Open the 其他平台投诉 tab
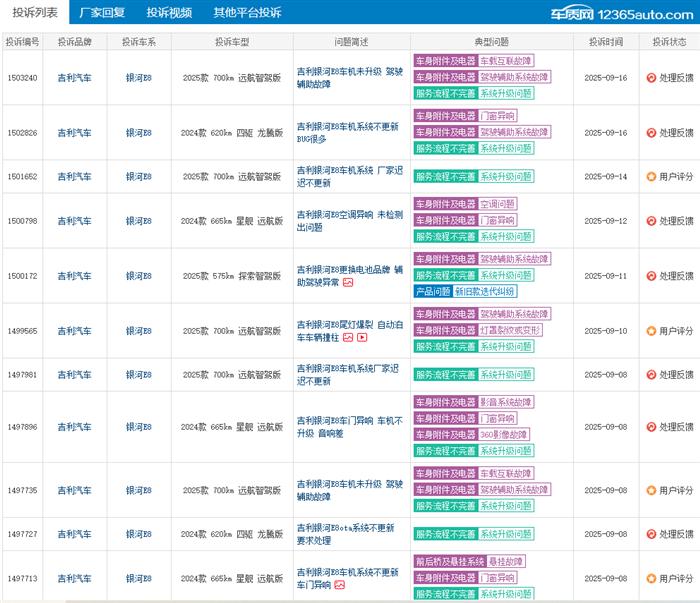Image resolution: width=700 pixels, height=603 pixels. pos(247,13)
